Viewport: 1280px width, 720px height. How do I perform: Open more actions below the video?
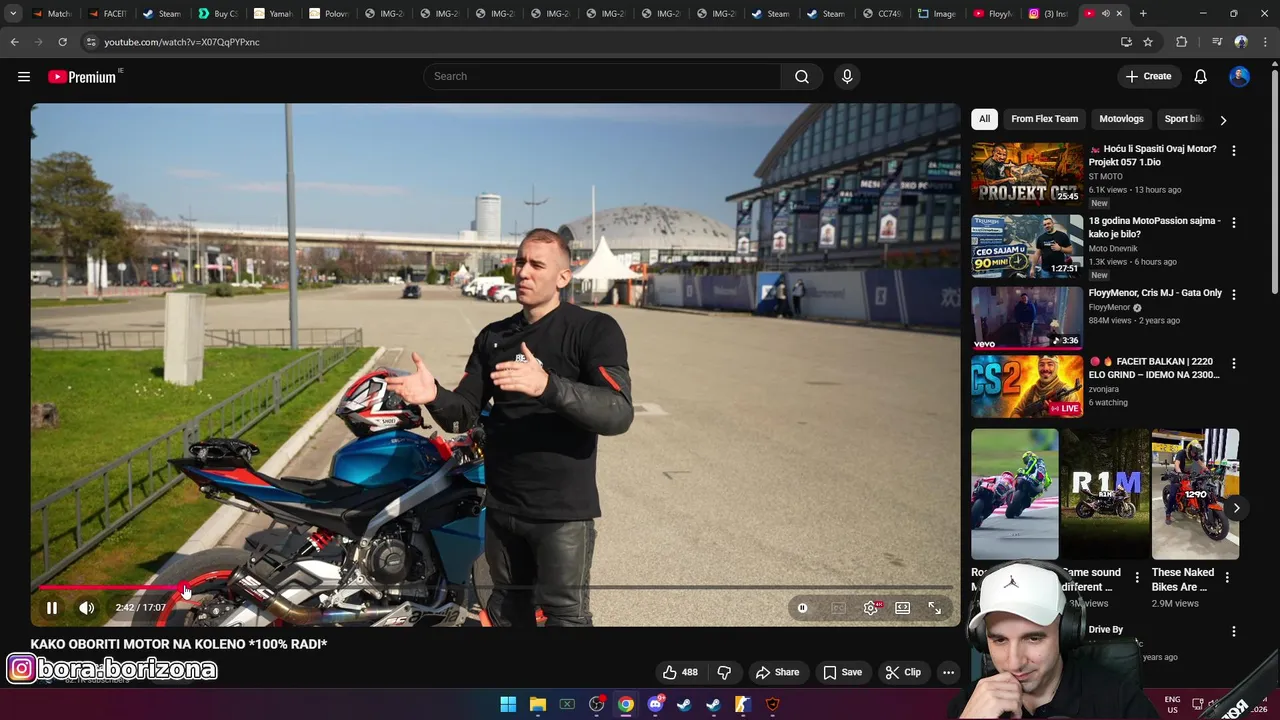coord(948,672)
